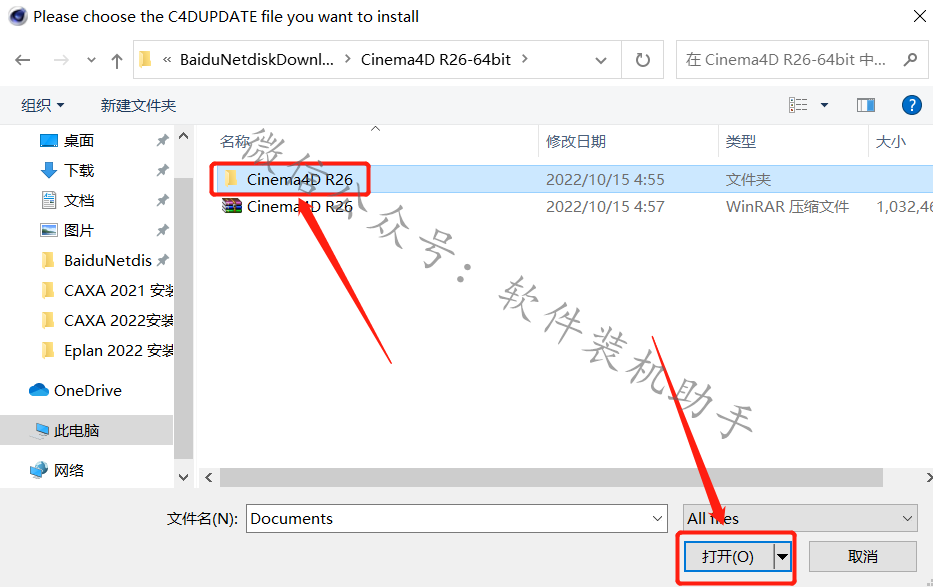933x587 pixels.
Task: Click the magnifier search icon
Action: pyautogui.click(x=910, y=59)
